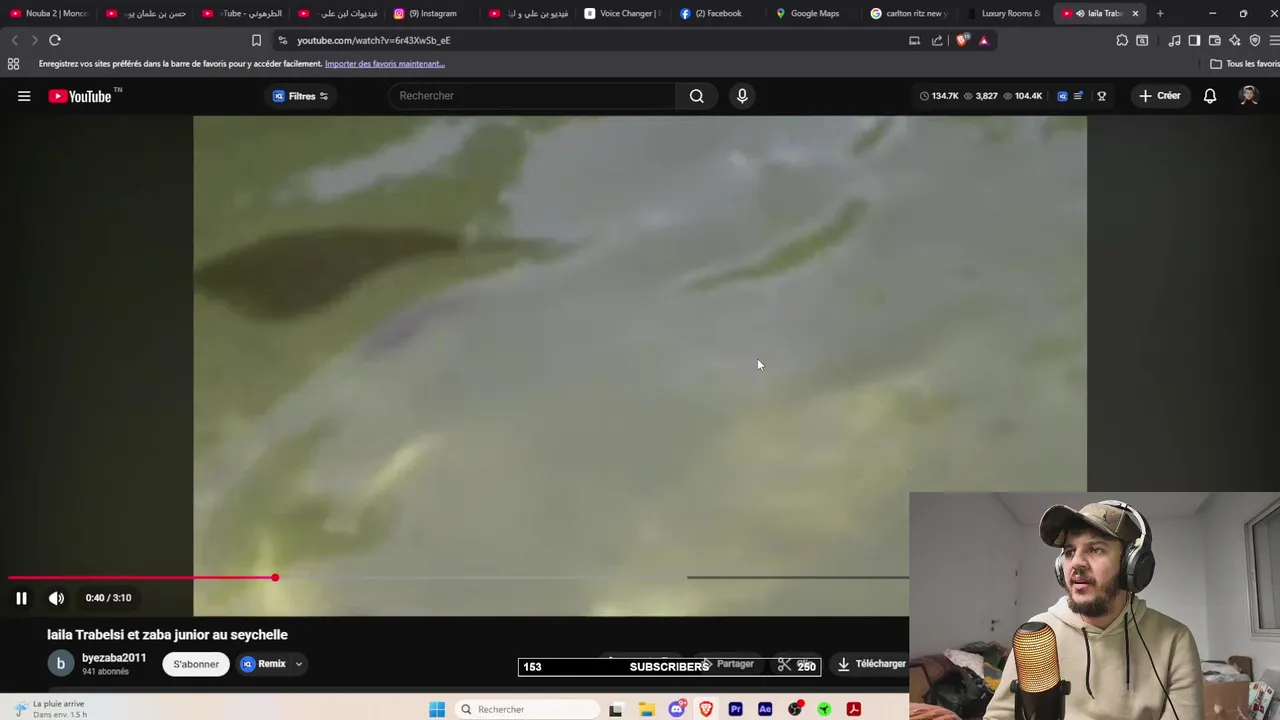
Task: Click the URL address bar
Action: coord(590,40)
